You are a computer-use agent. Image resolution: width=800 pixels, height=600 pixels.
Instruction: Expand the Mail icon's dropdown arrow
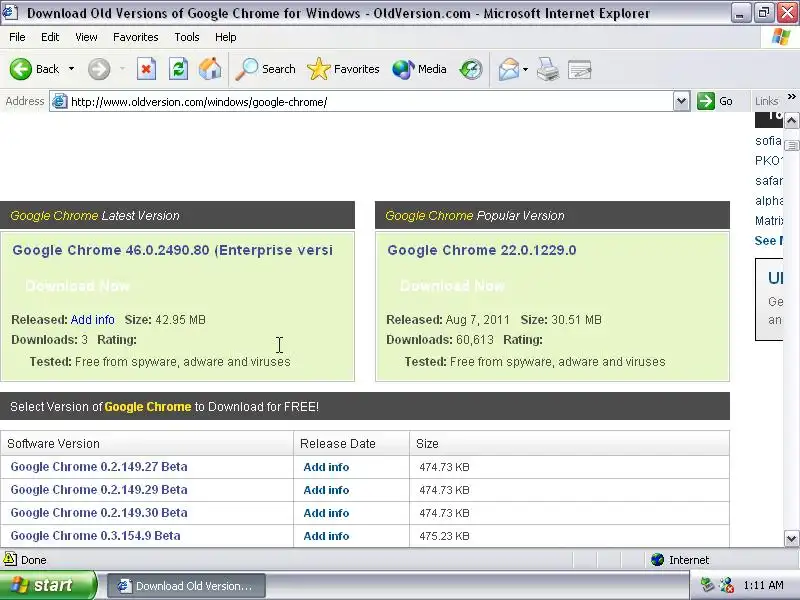526,69
